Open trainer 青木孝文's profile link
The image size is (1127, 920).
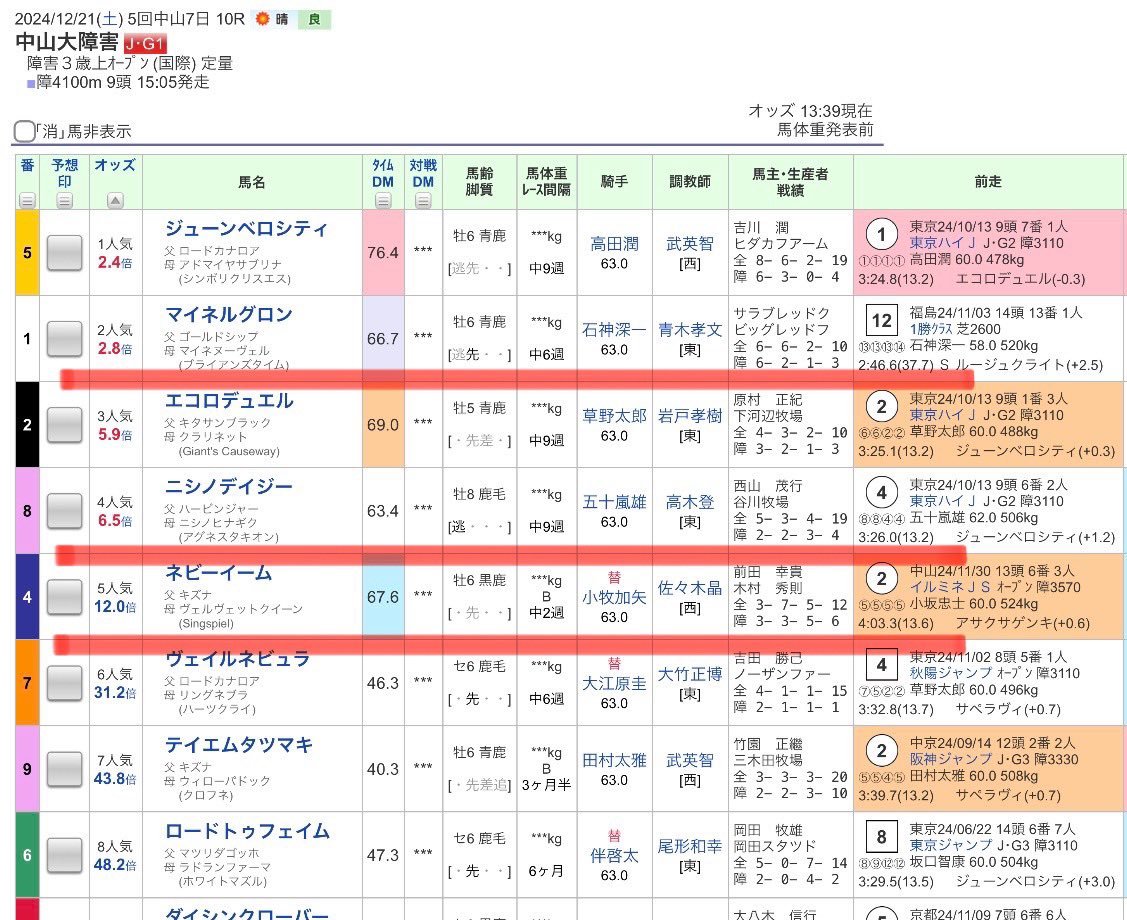(x=689, y=329)
